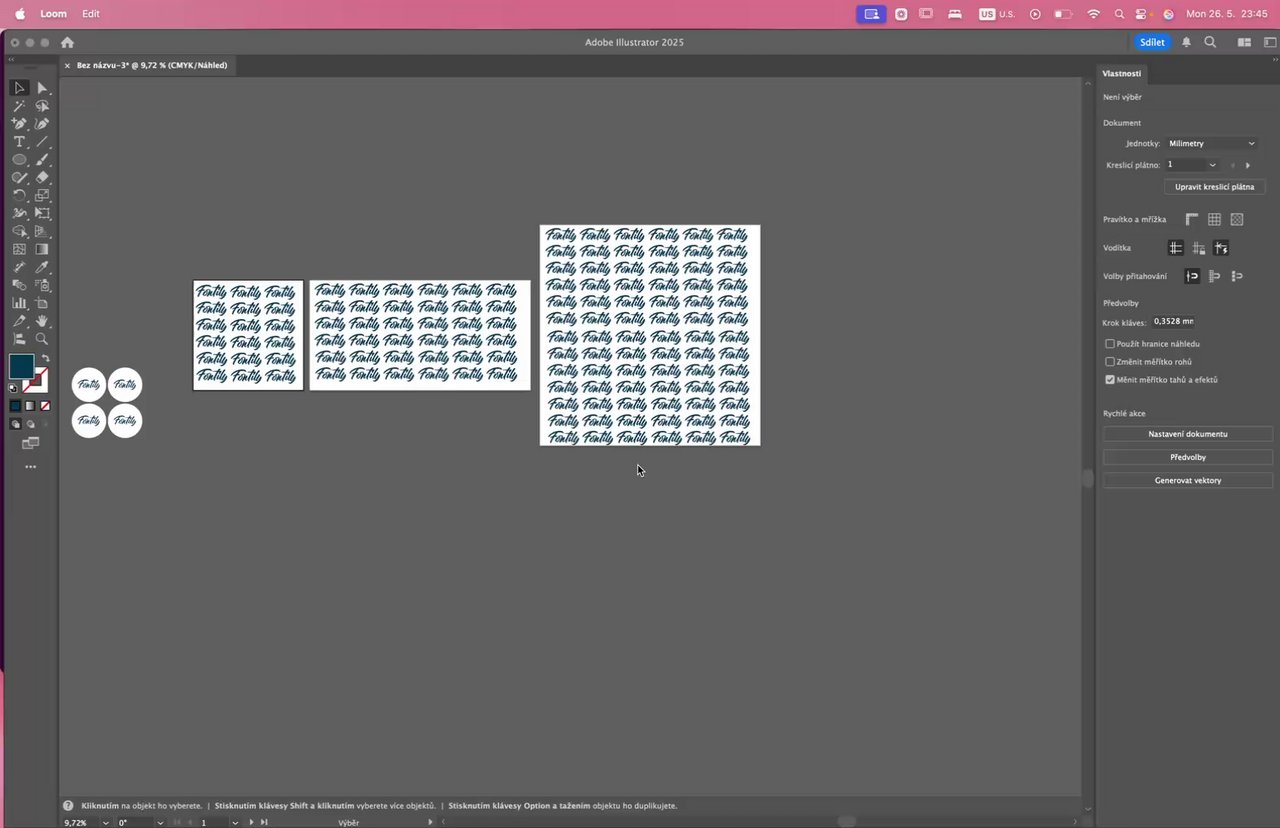The height and width of the screenshot is (828, 1280).
Task: Select the Selection (black arrow) tool
Action: (x=19, y=88)
